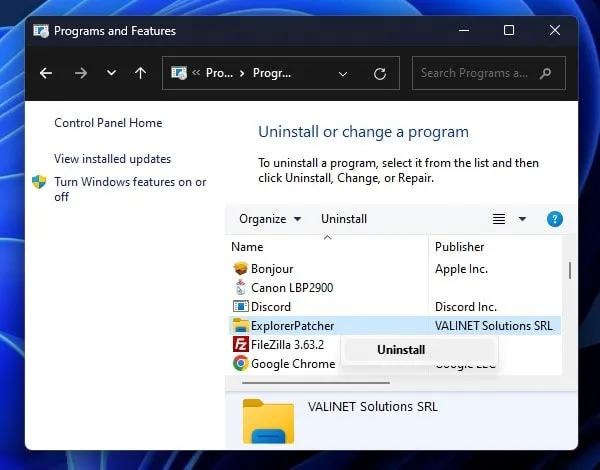Open help with the blue question icon
Viewport: 600px width, 470px height.
(x=554, y=219)
